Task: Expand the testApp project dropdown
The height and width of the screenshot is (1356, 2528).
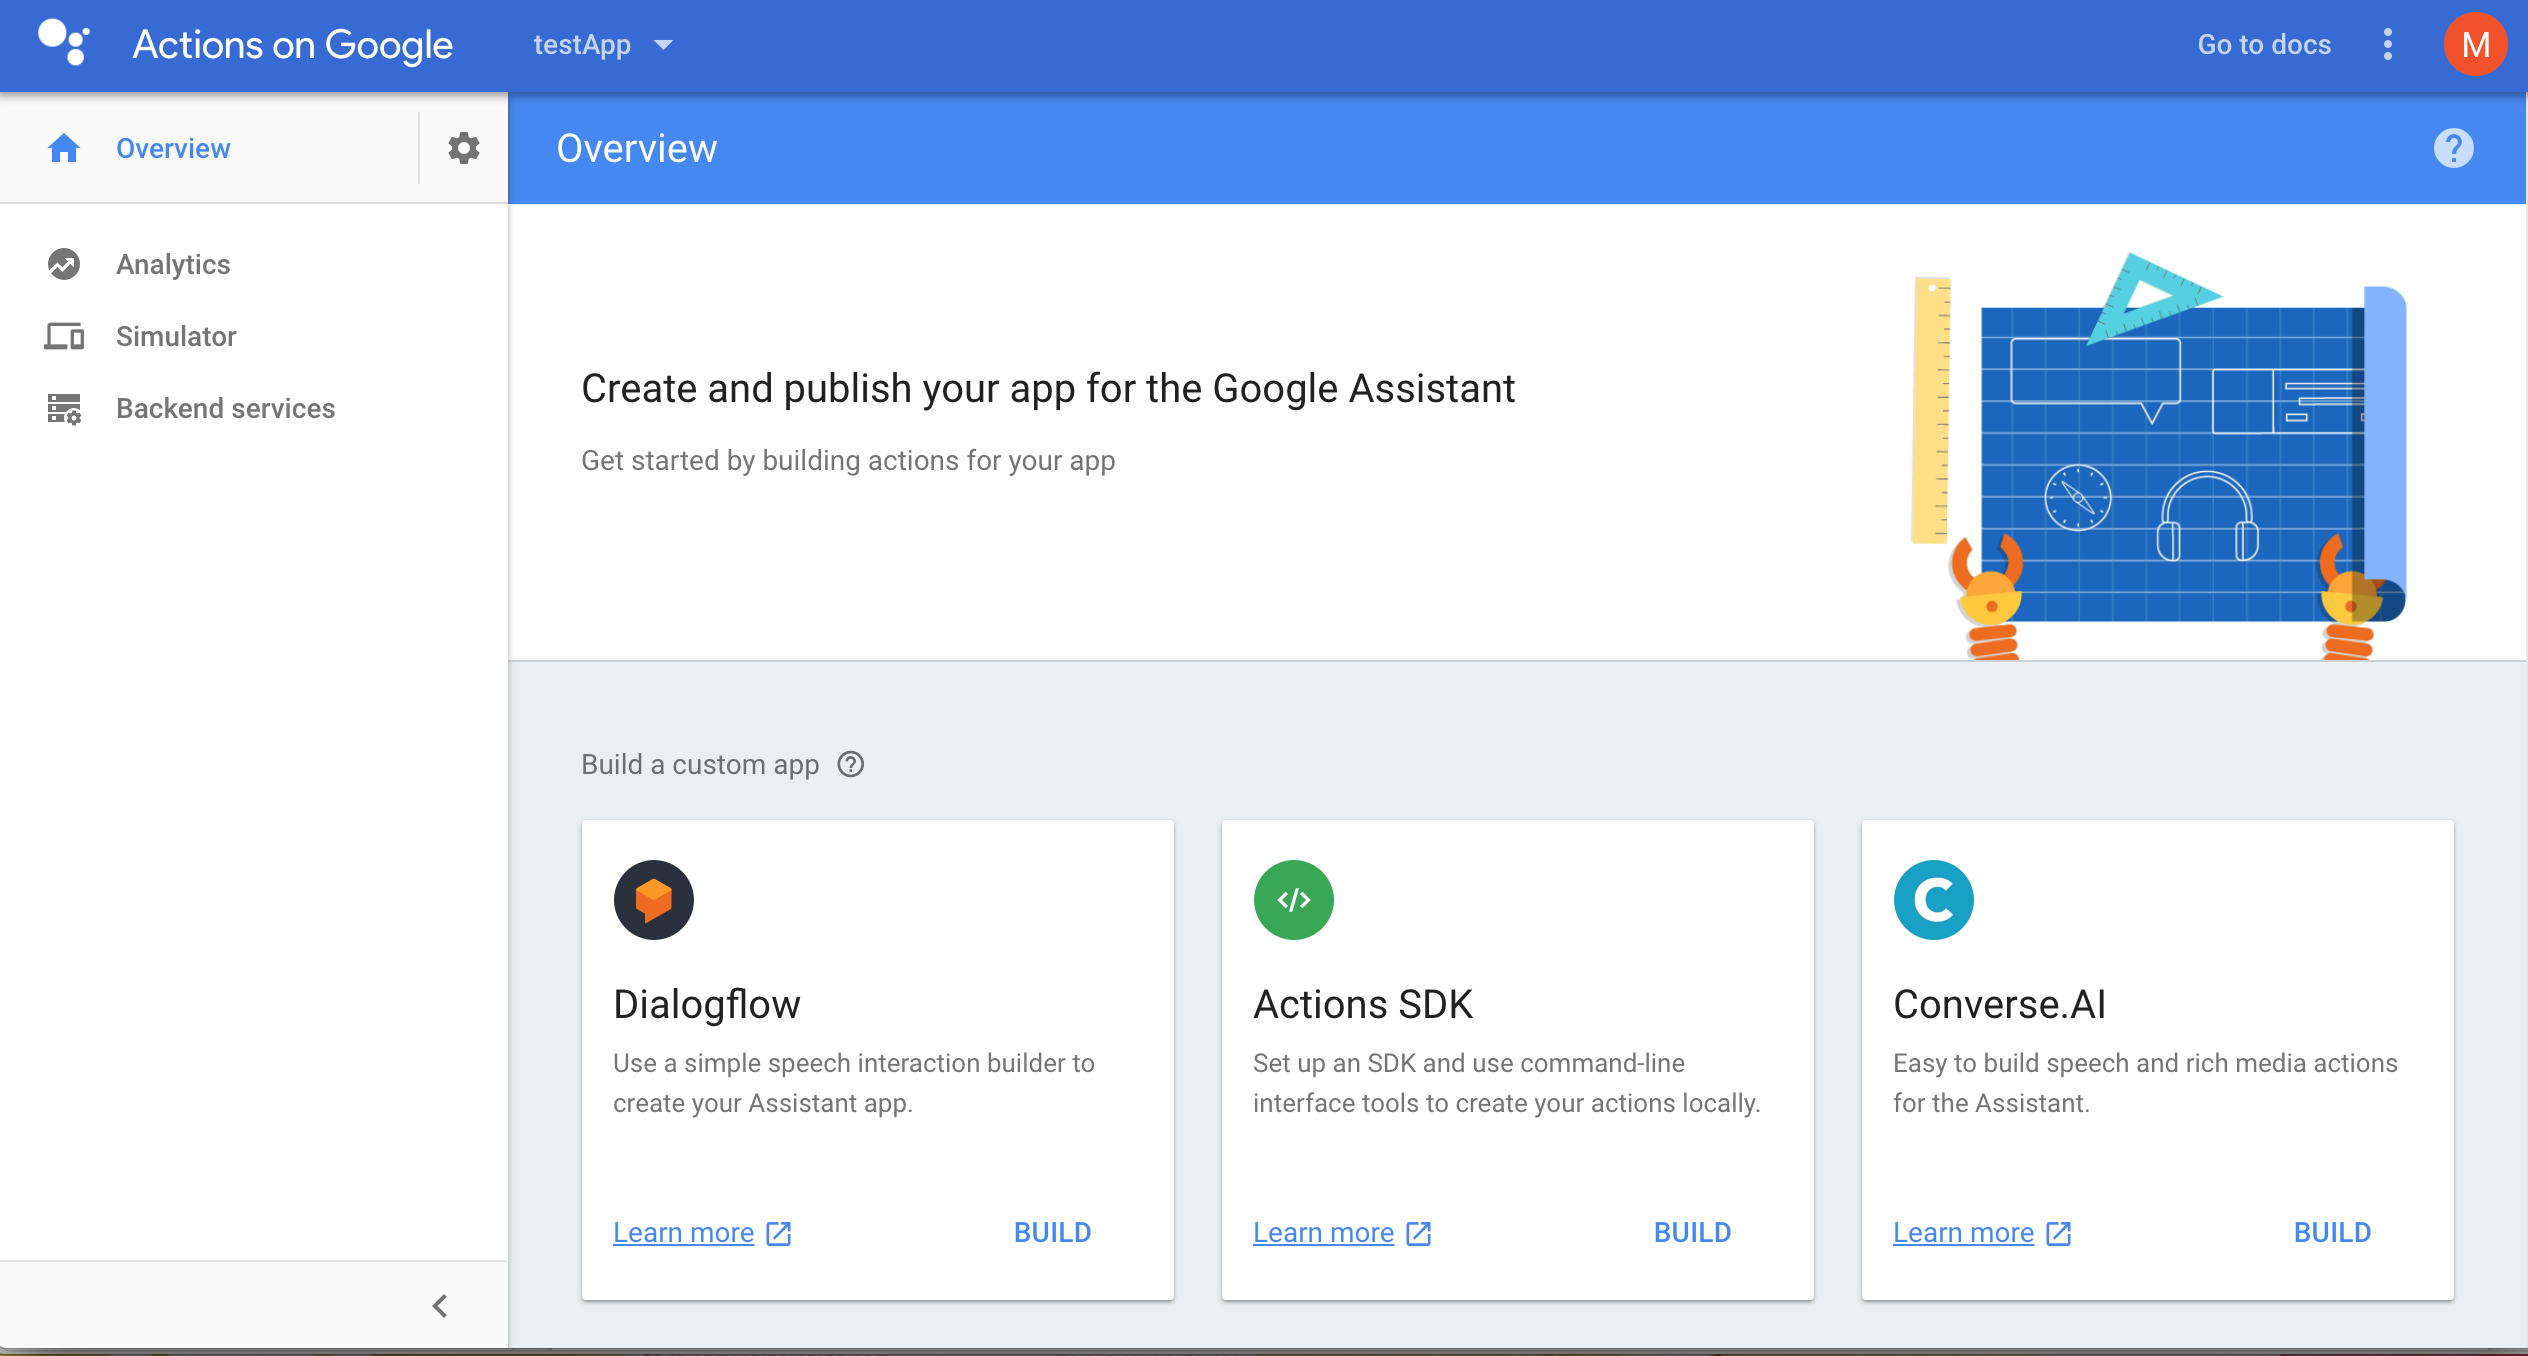Action: coord(603,45)
